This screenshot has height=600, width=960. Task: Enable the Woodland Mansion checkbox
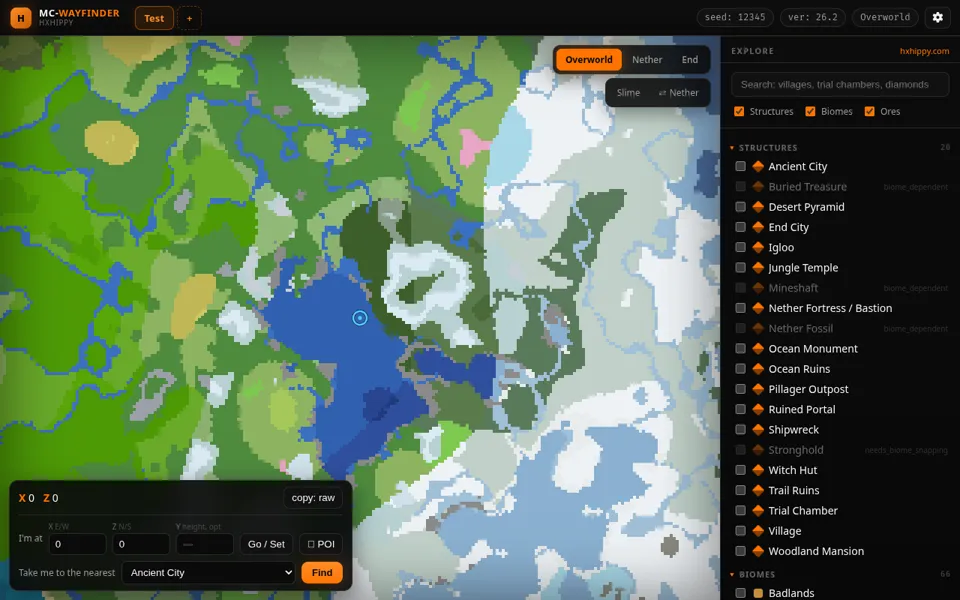[740, 550]
